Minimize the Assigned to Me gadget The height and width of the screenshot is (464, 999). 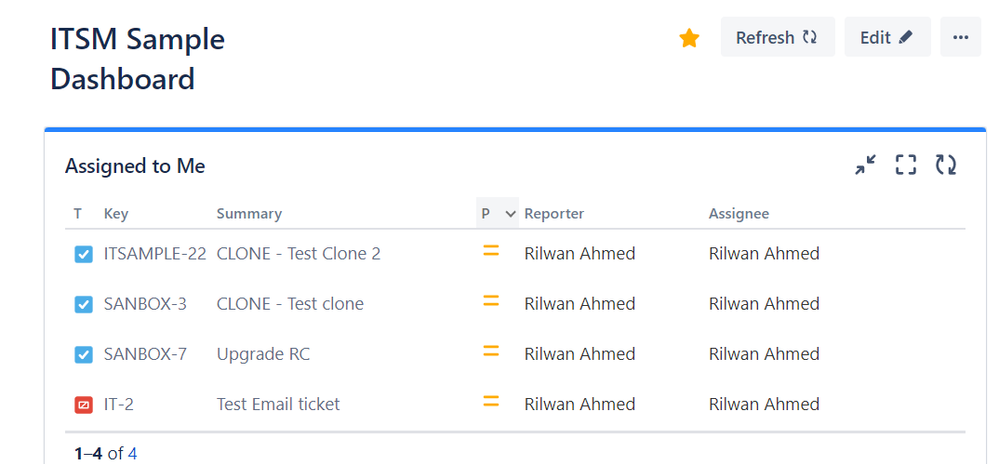[x=865, y=165]
